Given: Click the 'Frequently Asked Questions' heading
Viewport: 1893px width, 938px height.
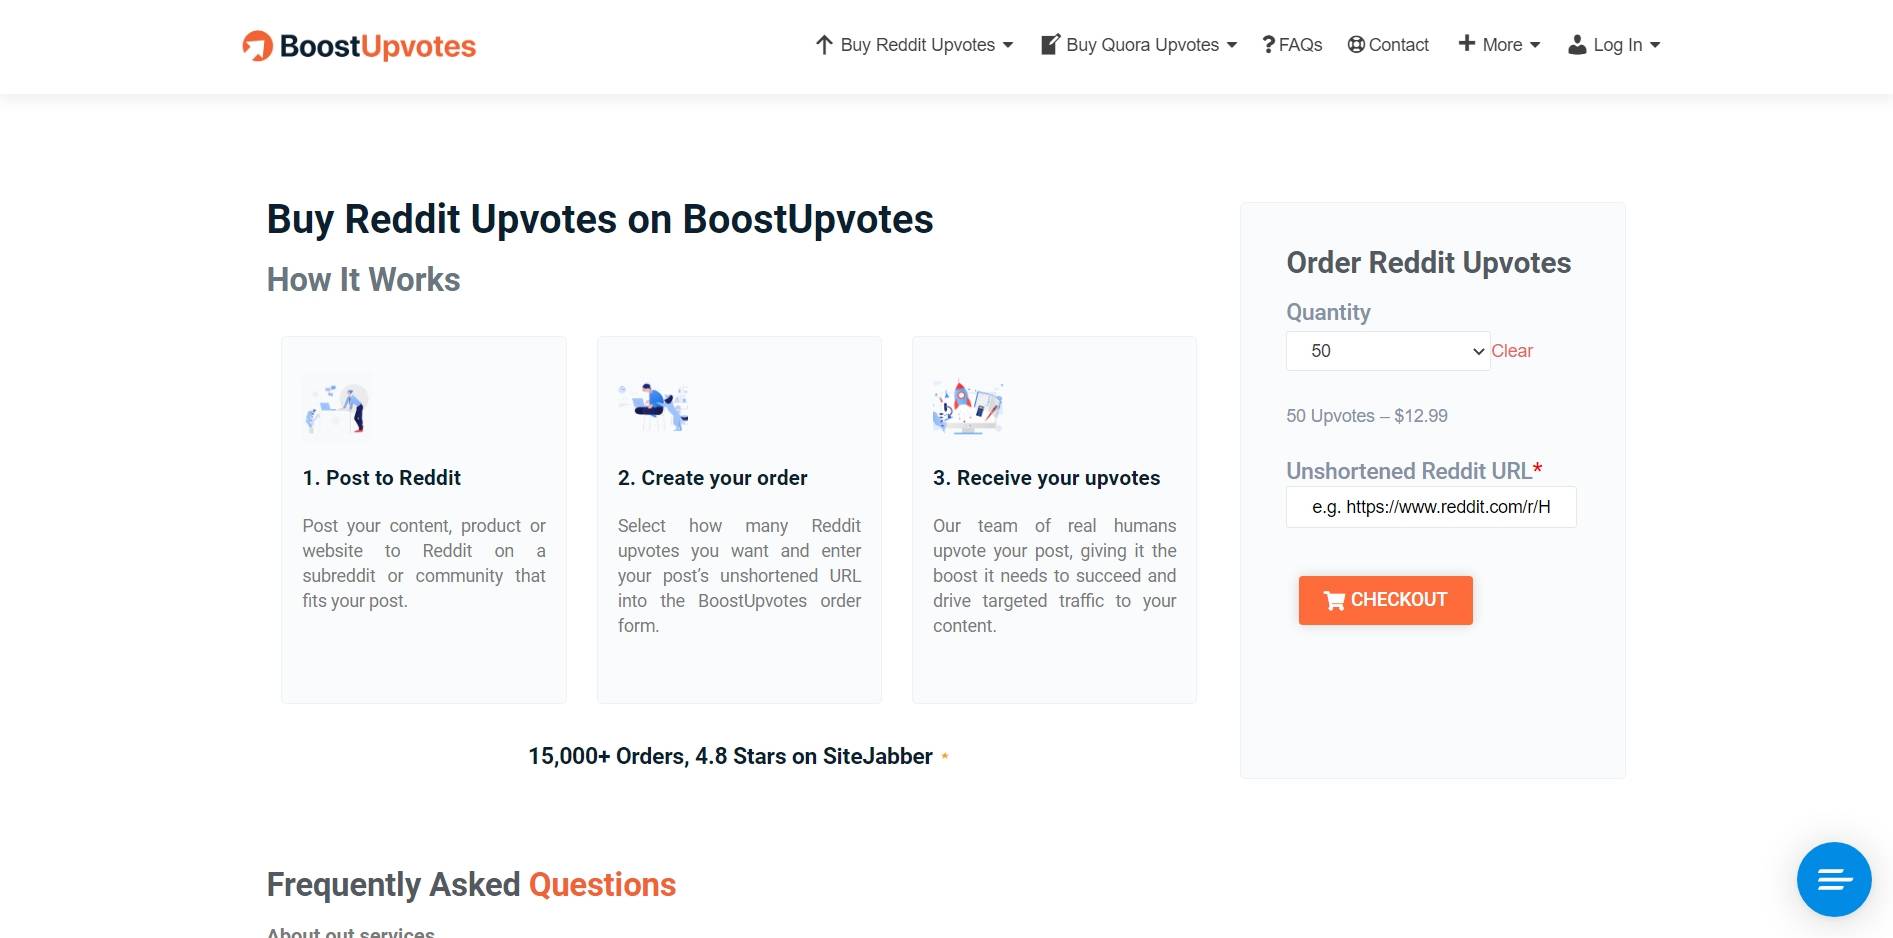Looking at the screenshot, I should tap(471, 885).
